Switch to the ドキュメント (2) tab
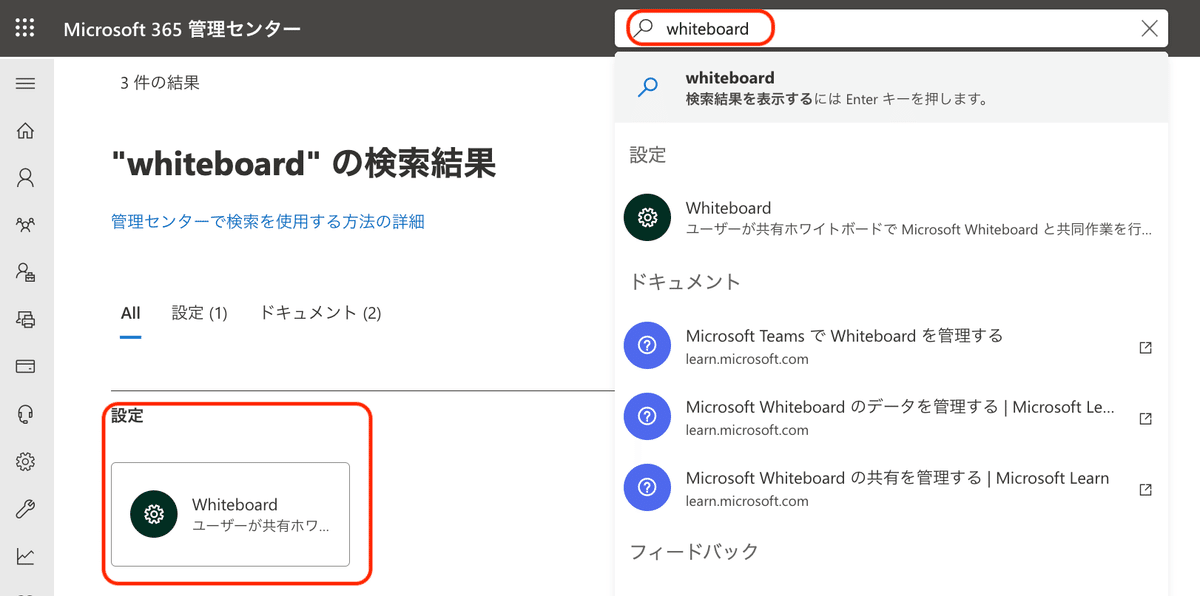Image resolution: width=1200 pixels, height=596 pixels. pyautogui.click(x=320, y=313)
